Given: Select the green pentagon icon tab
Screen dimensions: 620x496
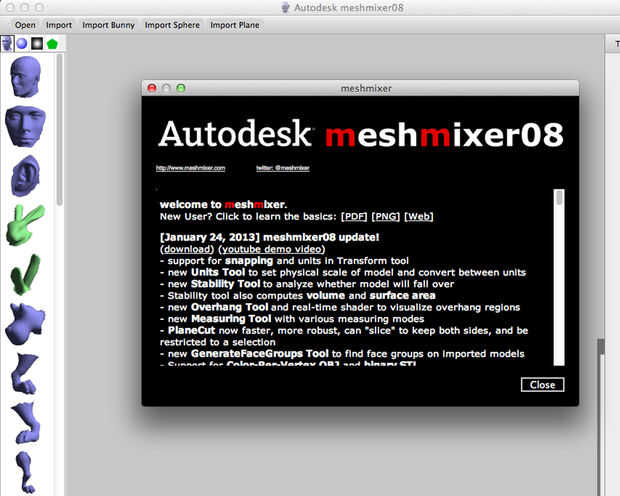Looking at the screenshot, I should click(52, 44).
